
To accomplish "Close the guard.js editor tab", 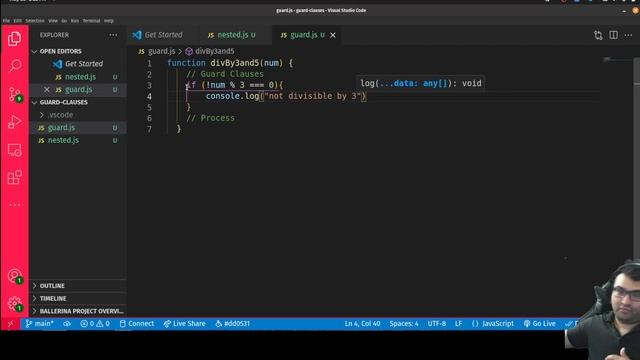I will pos(333,35).
